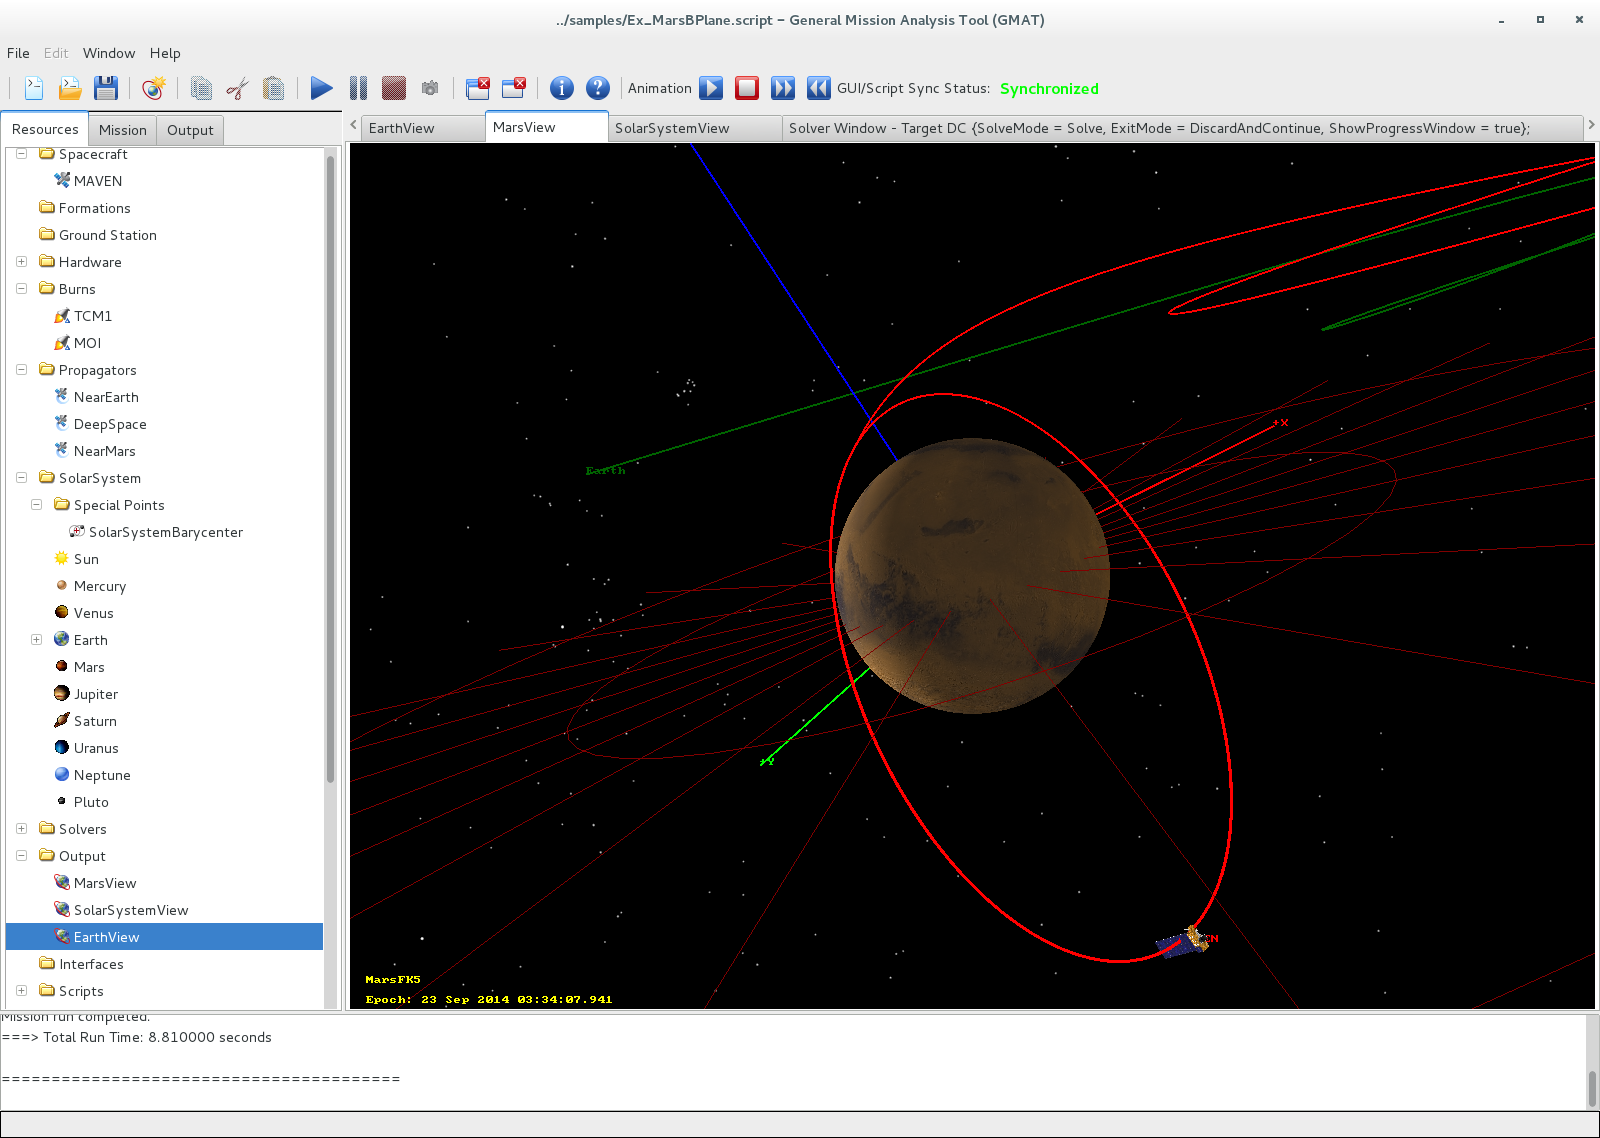Viewport: 1600px width, 1138px height.
Task: Run the mission with blue play button
Action: coord(321,88)
